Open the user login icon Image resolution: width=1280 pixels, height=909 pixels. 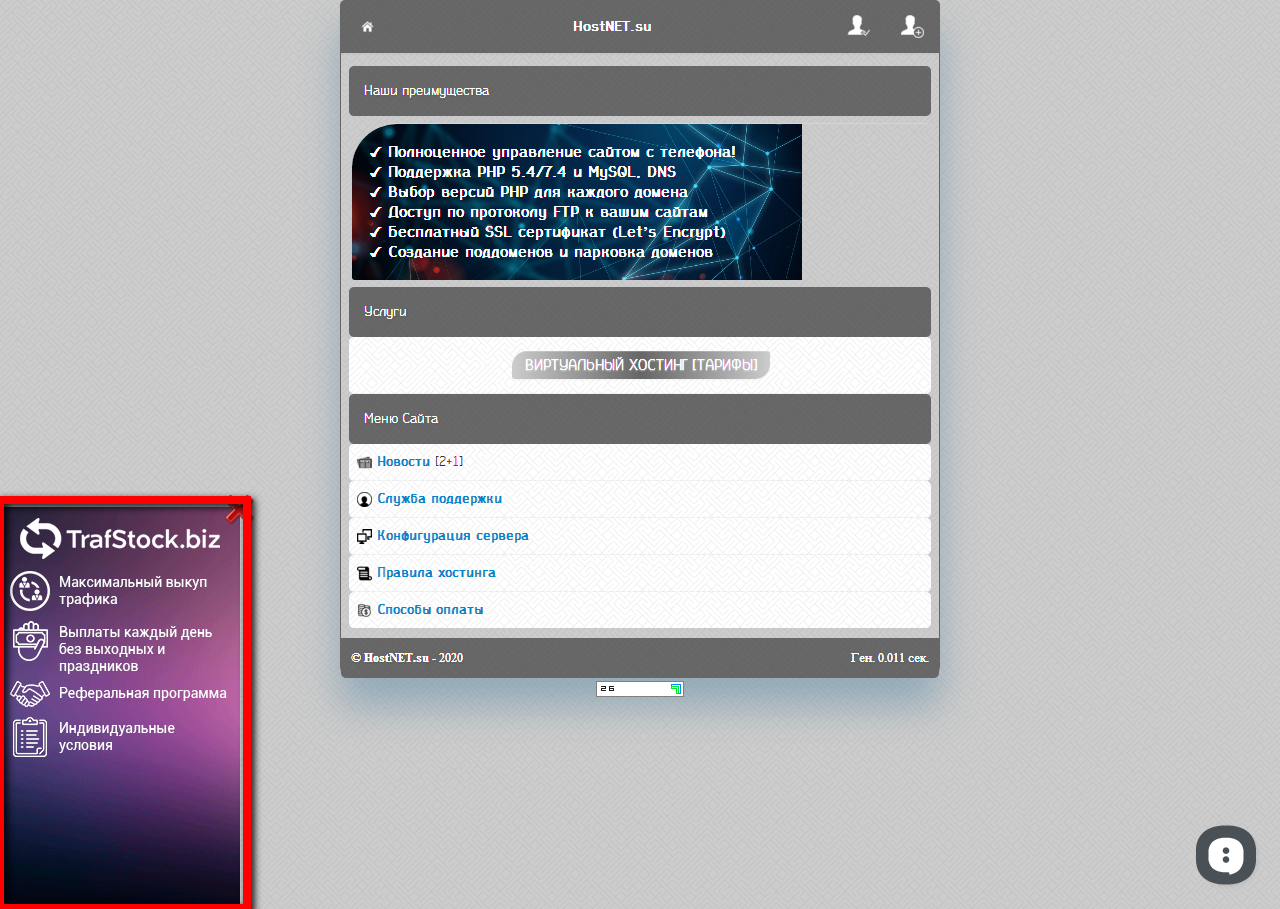(x=857, y=26)
